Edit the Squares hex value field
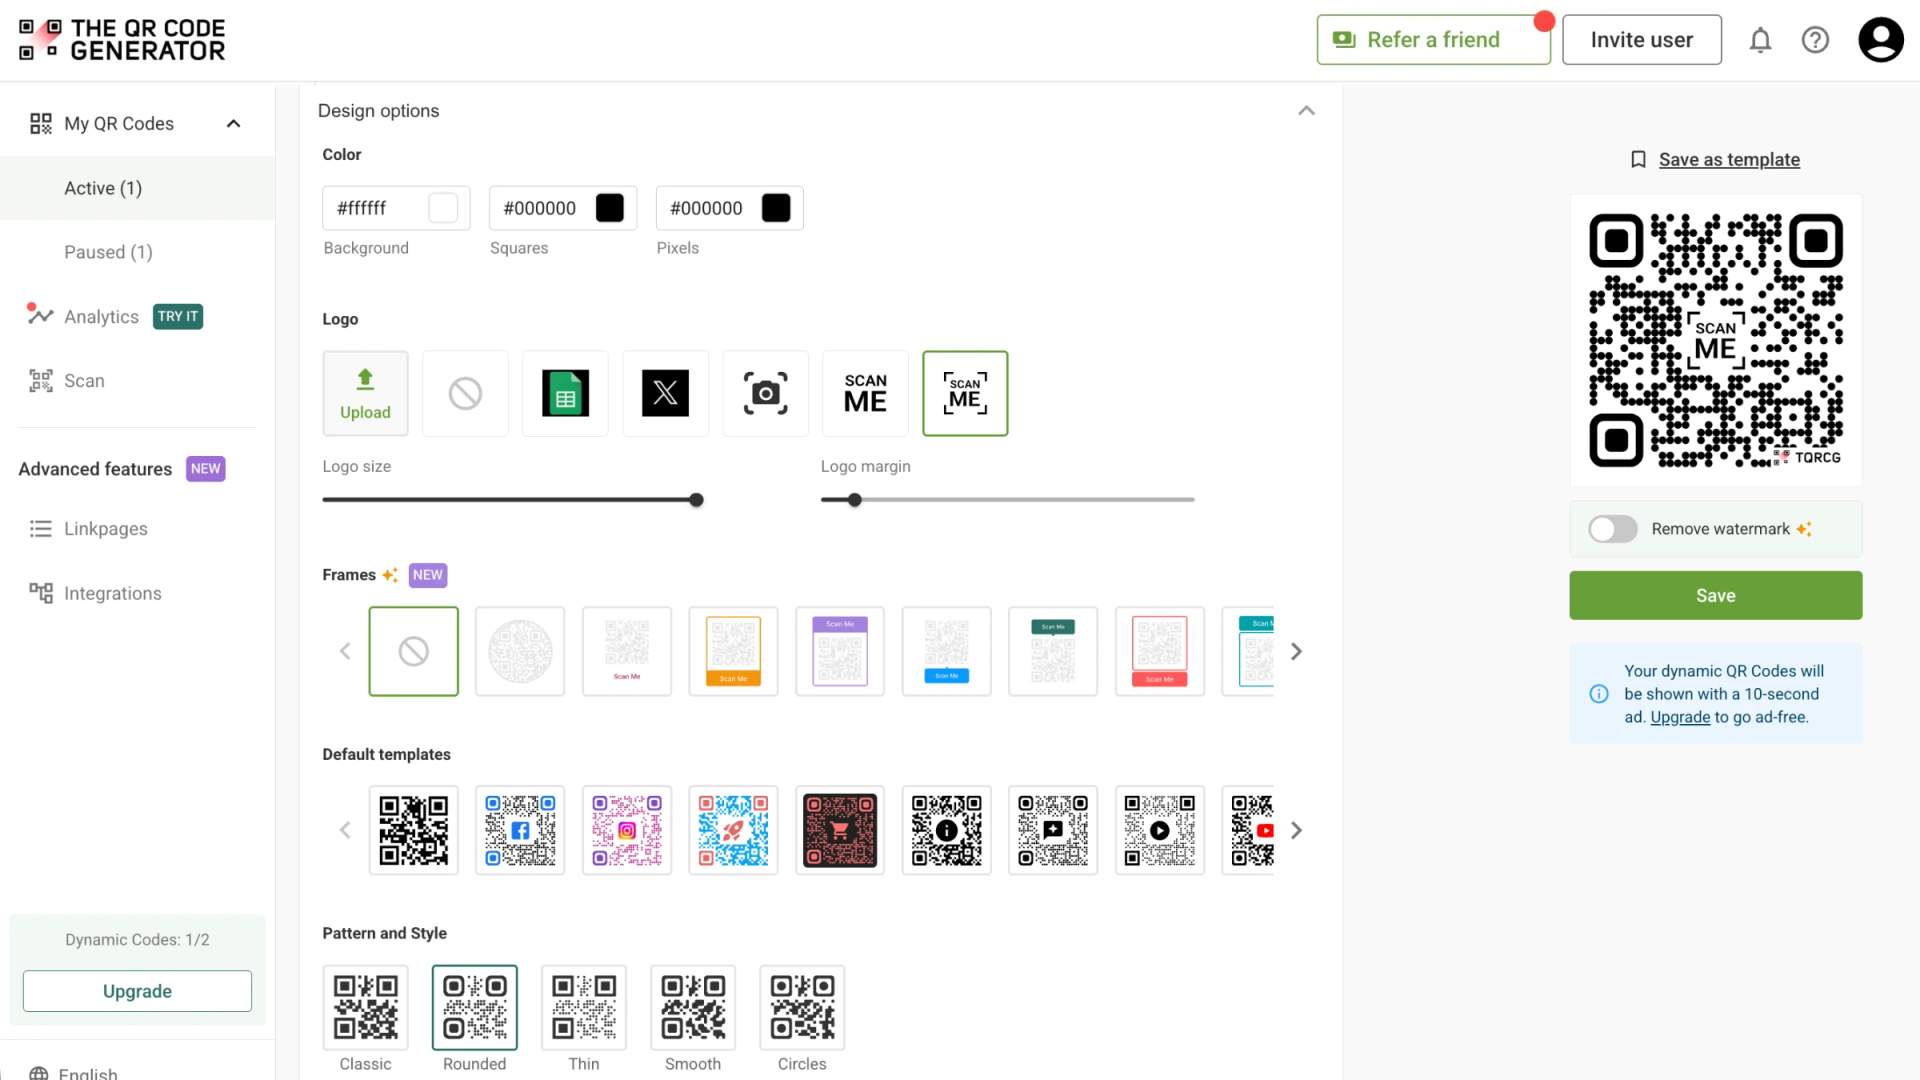This screenshot has height=1080, width=1920. [563, 208]
